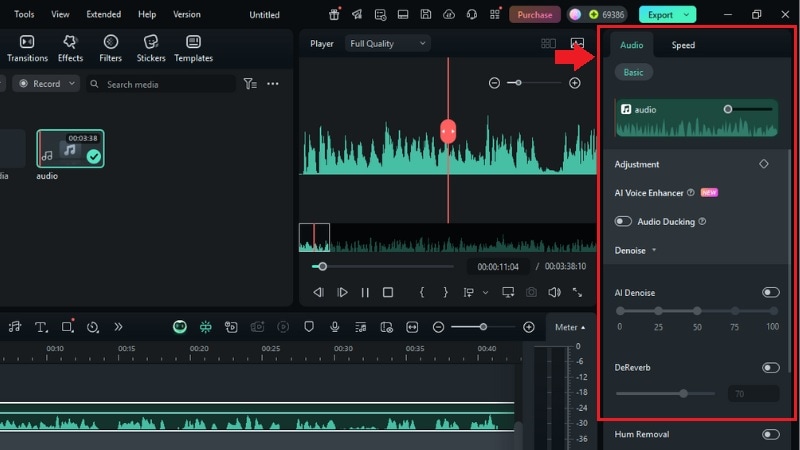Click the filter and sort media icon

(250, 84)
